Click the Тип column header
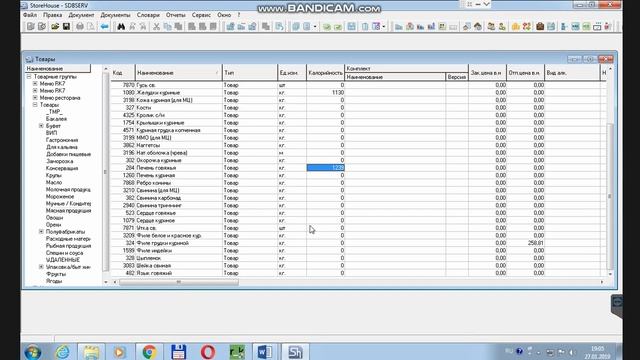This screenshot has height=360, width=640. click(250, 73)
